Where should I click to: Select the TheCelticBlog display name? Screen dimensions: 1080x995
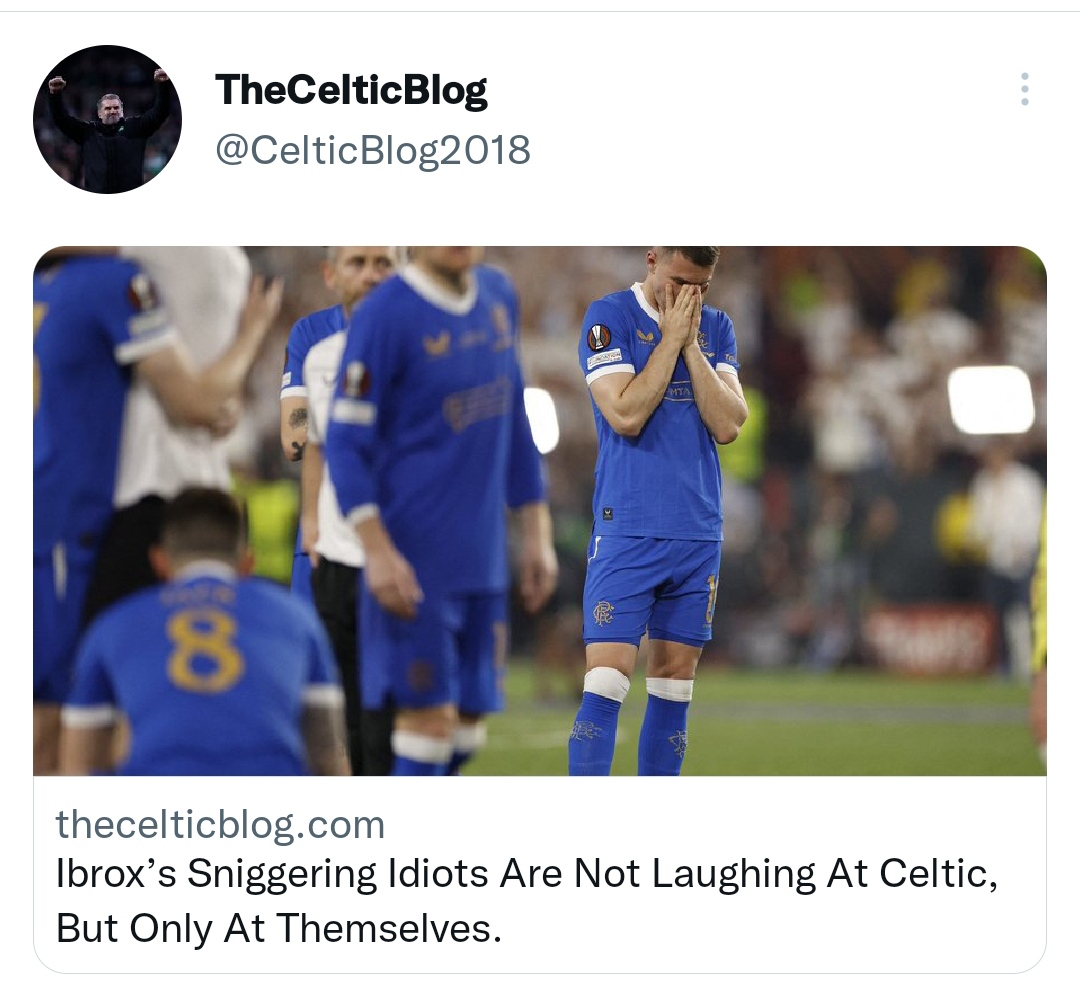coord(351,90)
